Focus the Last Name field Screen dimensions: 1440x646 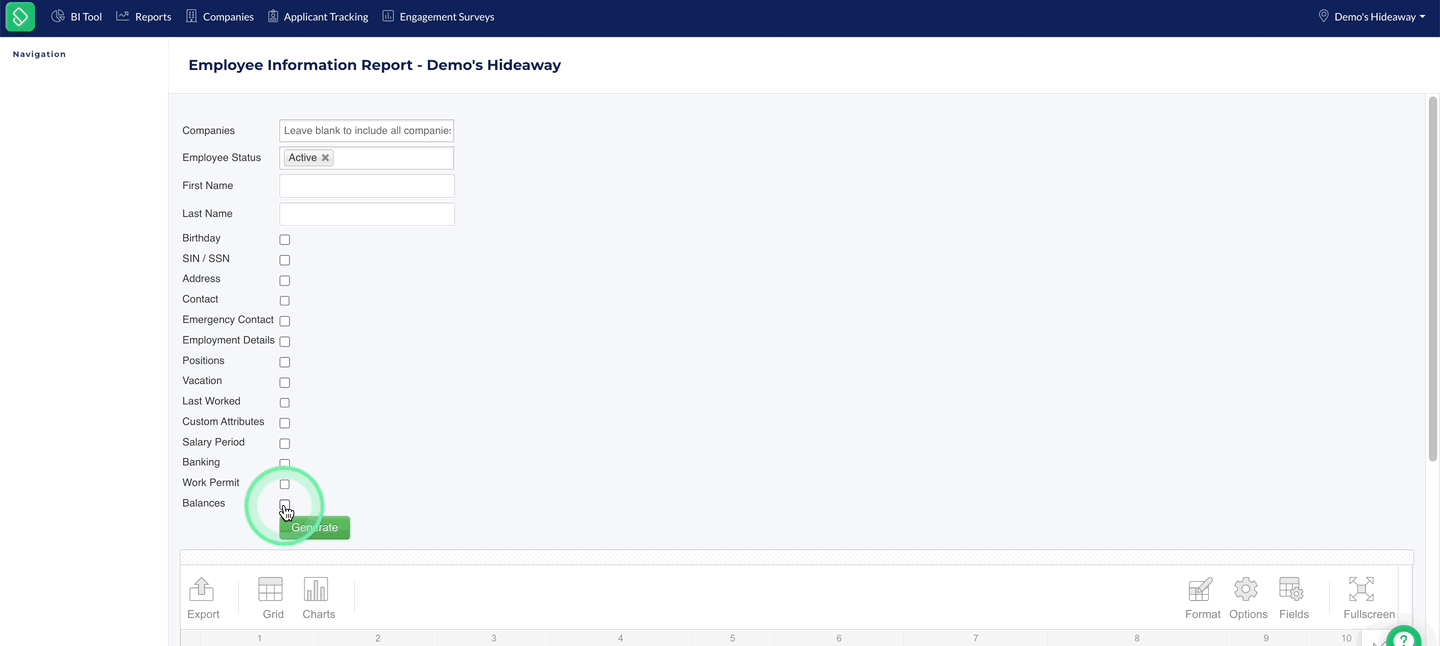click(367, 214)
